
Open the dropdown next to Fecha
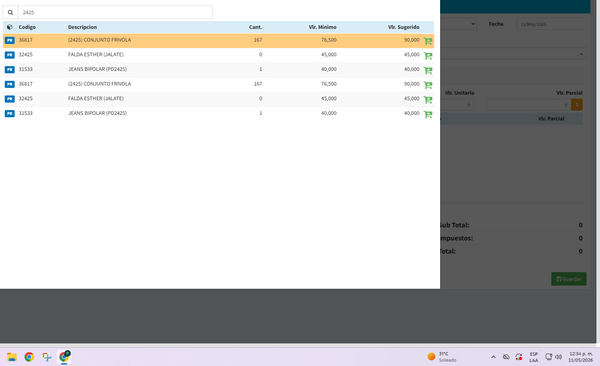click(458, 24)
